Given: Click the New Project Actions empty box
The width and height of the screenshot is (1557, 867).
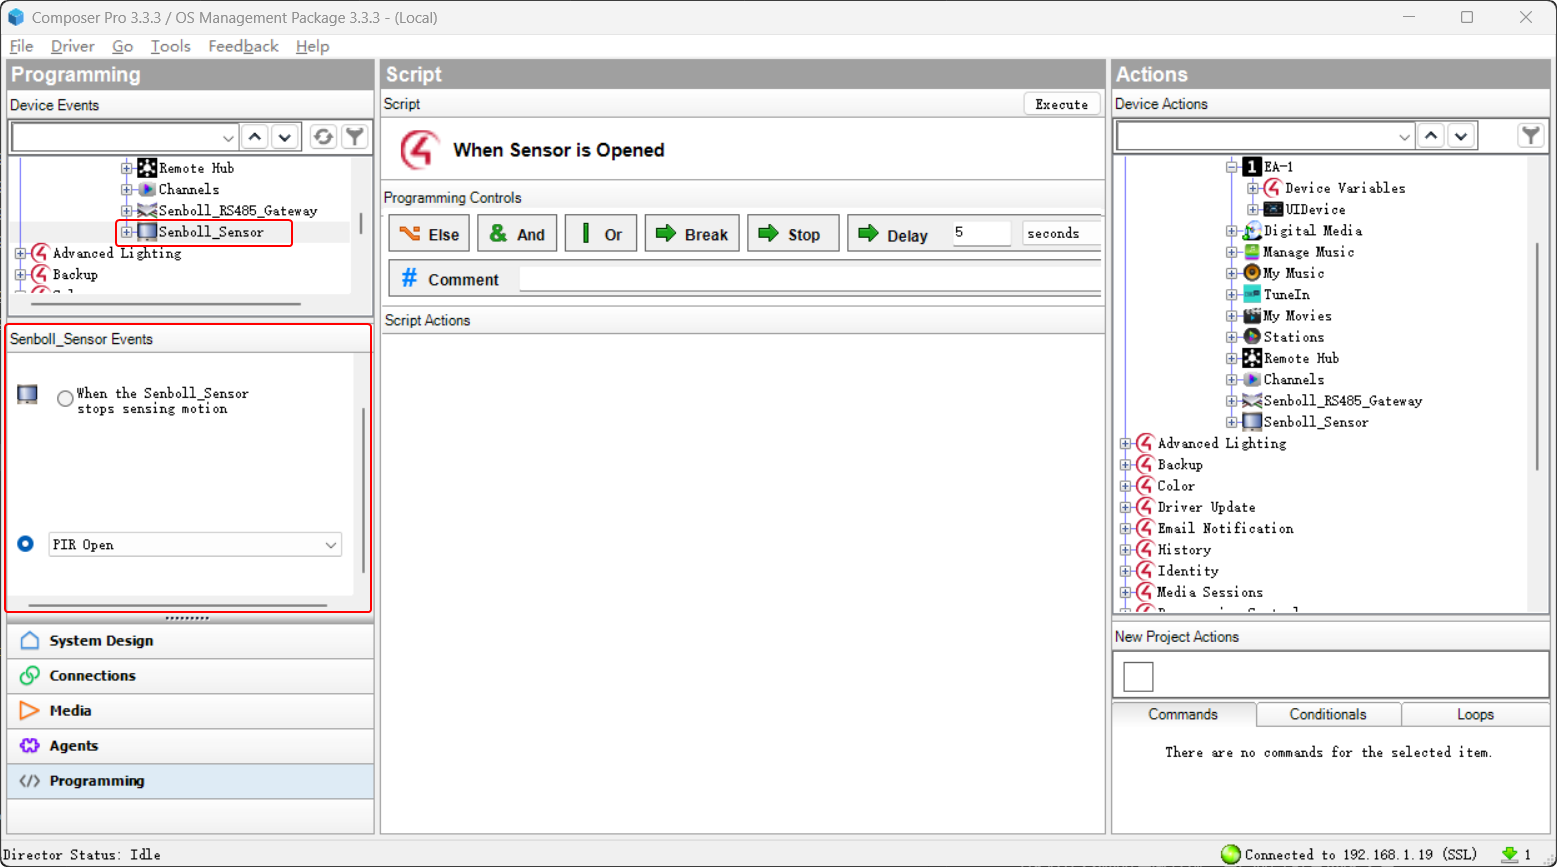Looking at the screenshot, I should coord(1138,677).
